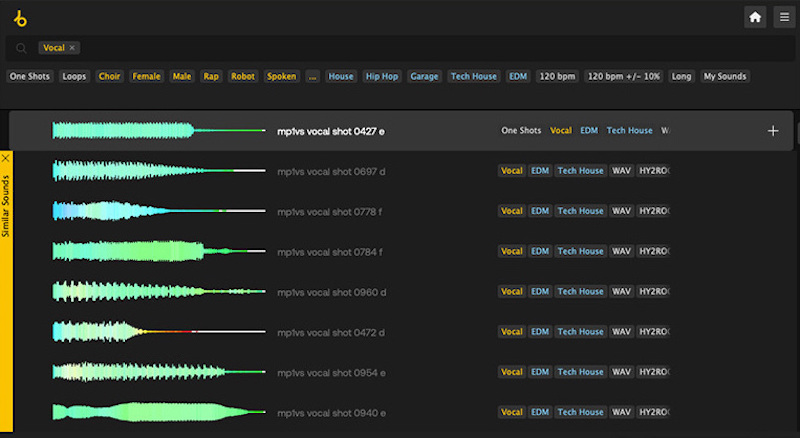Toggle the Loops filter tag
800x438 pixels.
(74, 76)
